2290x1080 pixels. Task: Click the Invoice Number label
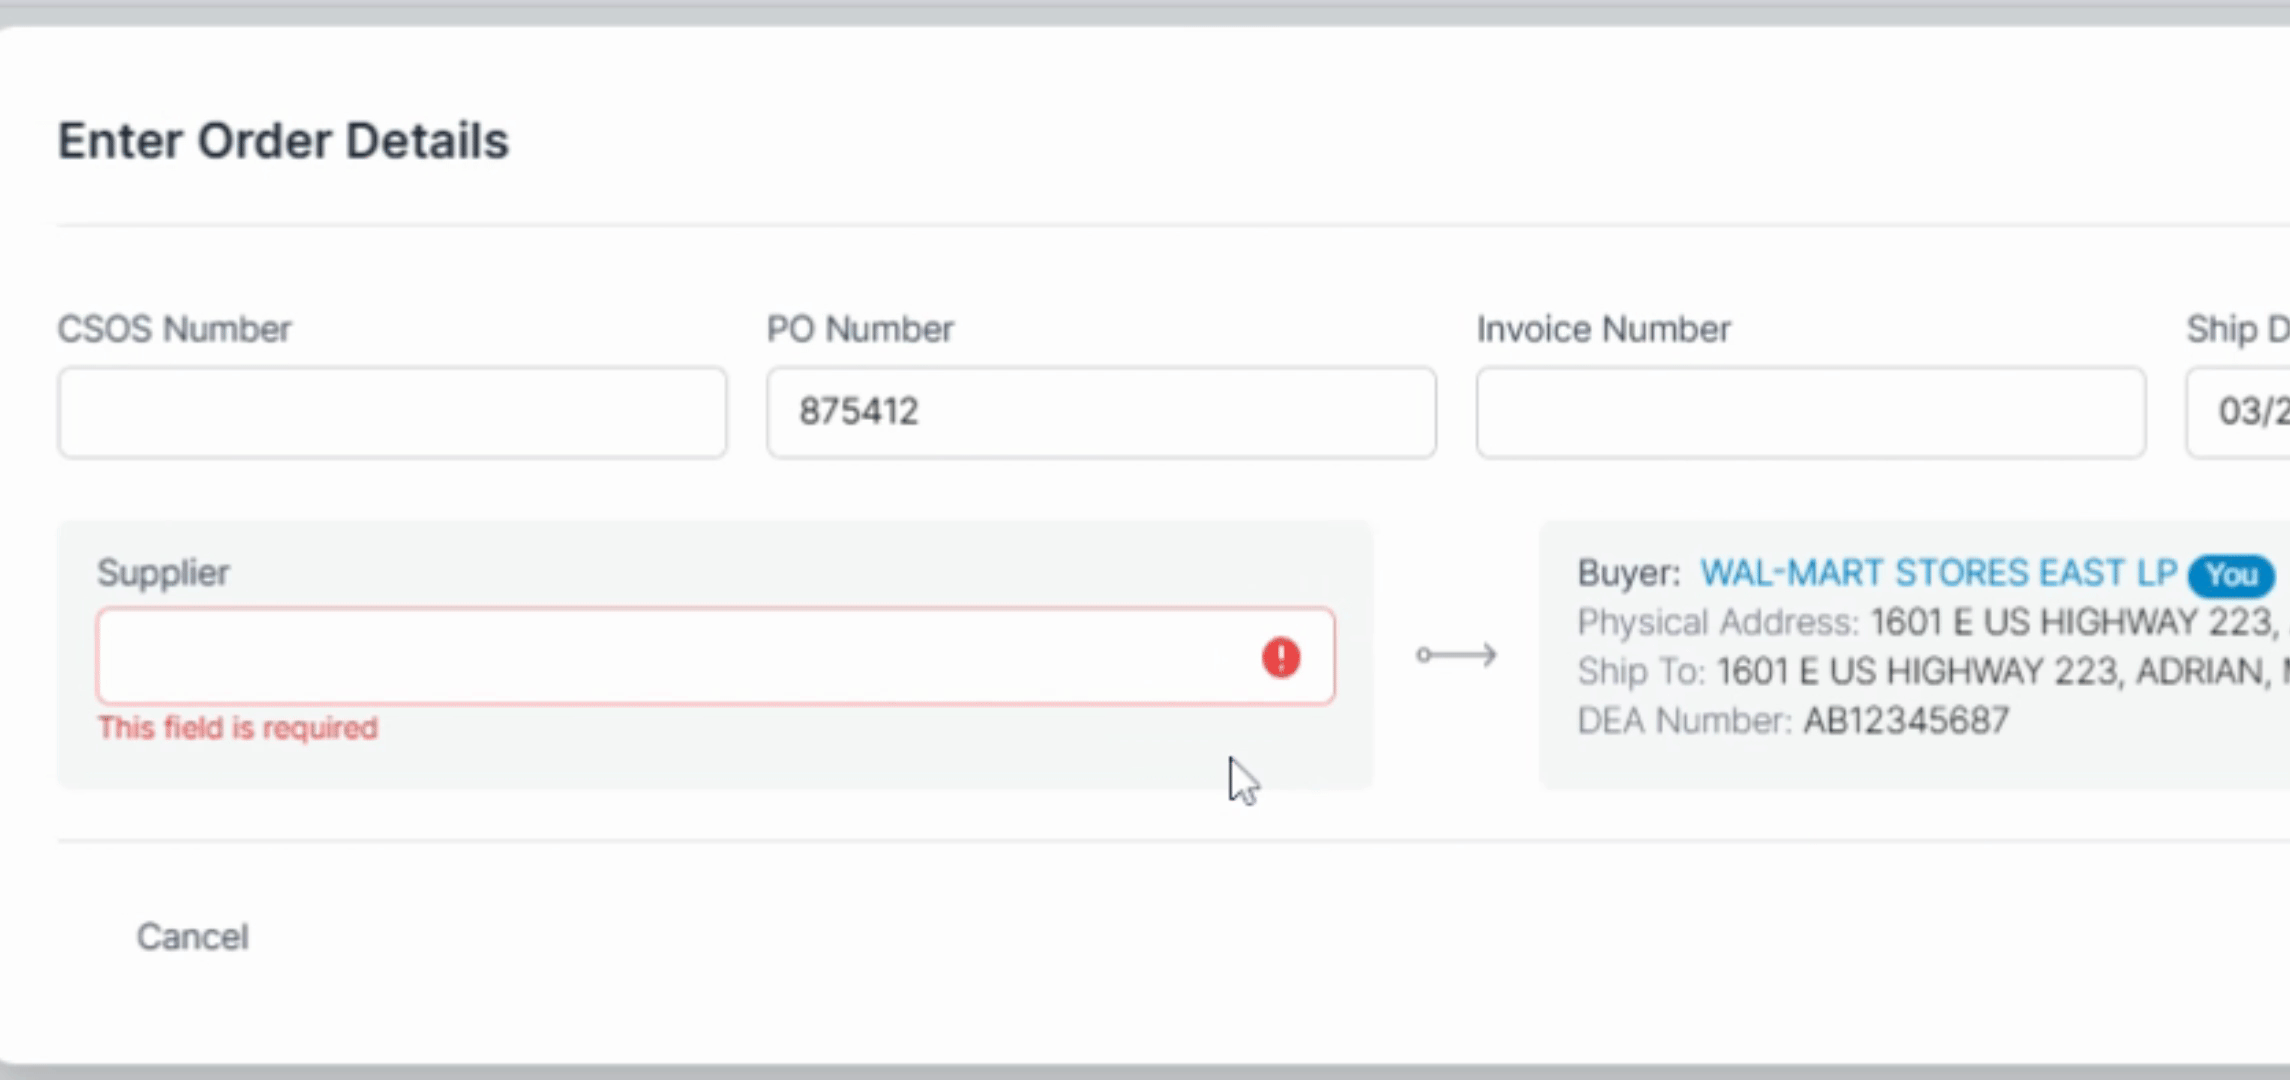tap(1603, 329)
